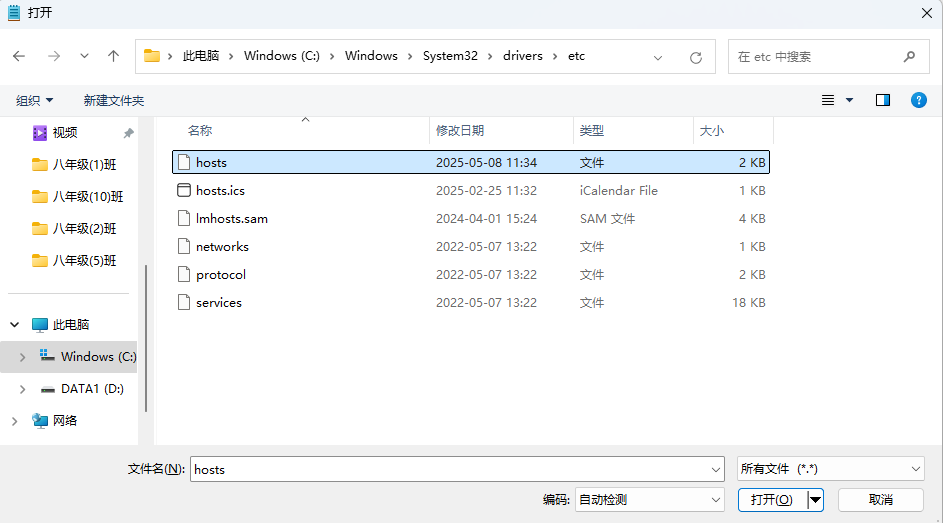Viewport: 943px width, 523px height.
Task: Go back with the left arrow
Action: click(19, 56)
